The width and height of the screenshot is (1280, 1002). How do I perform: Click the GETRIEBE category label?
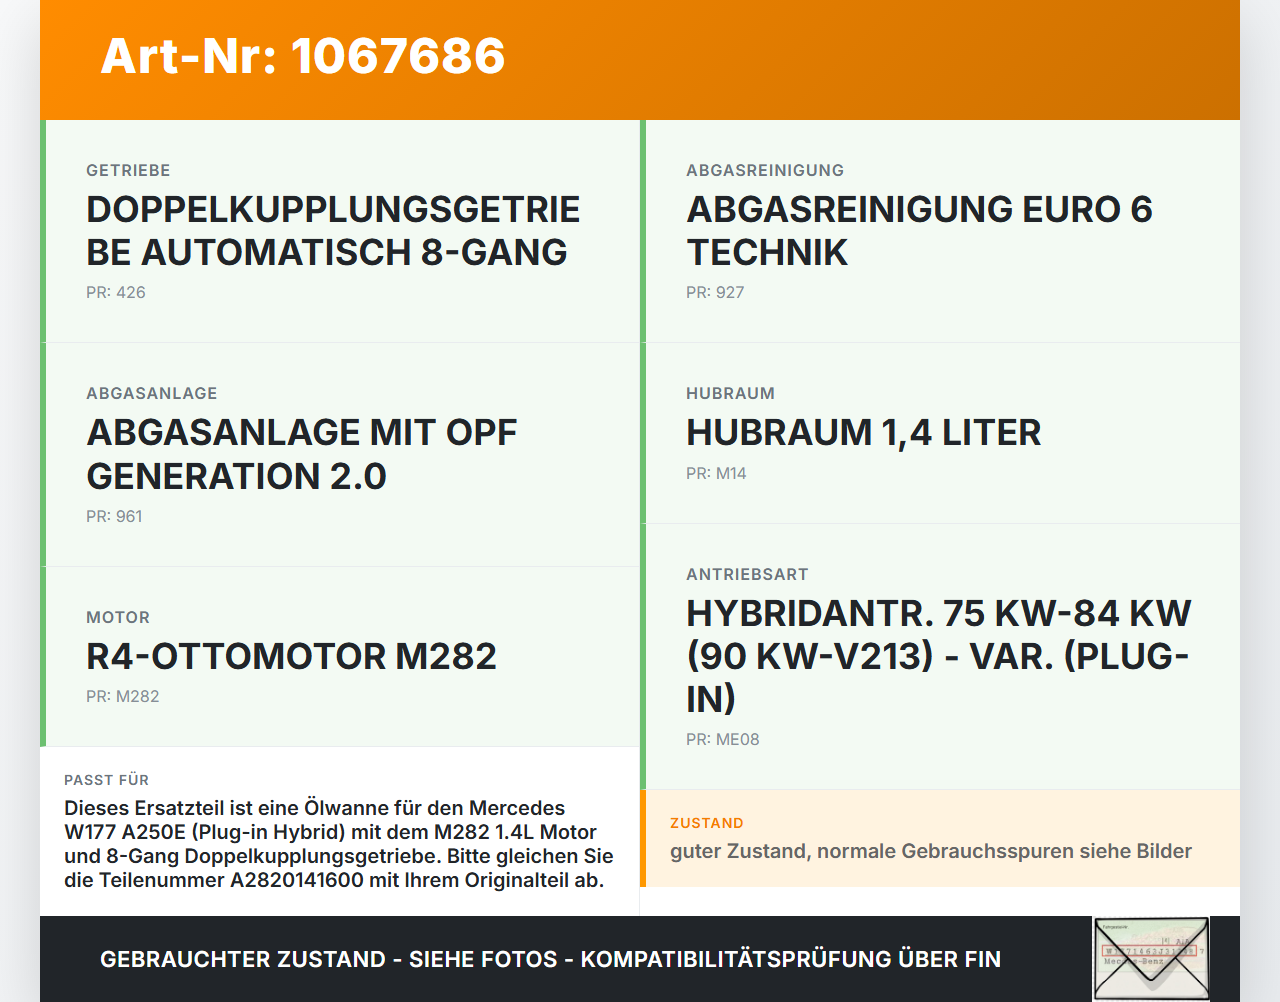[128, 171]
